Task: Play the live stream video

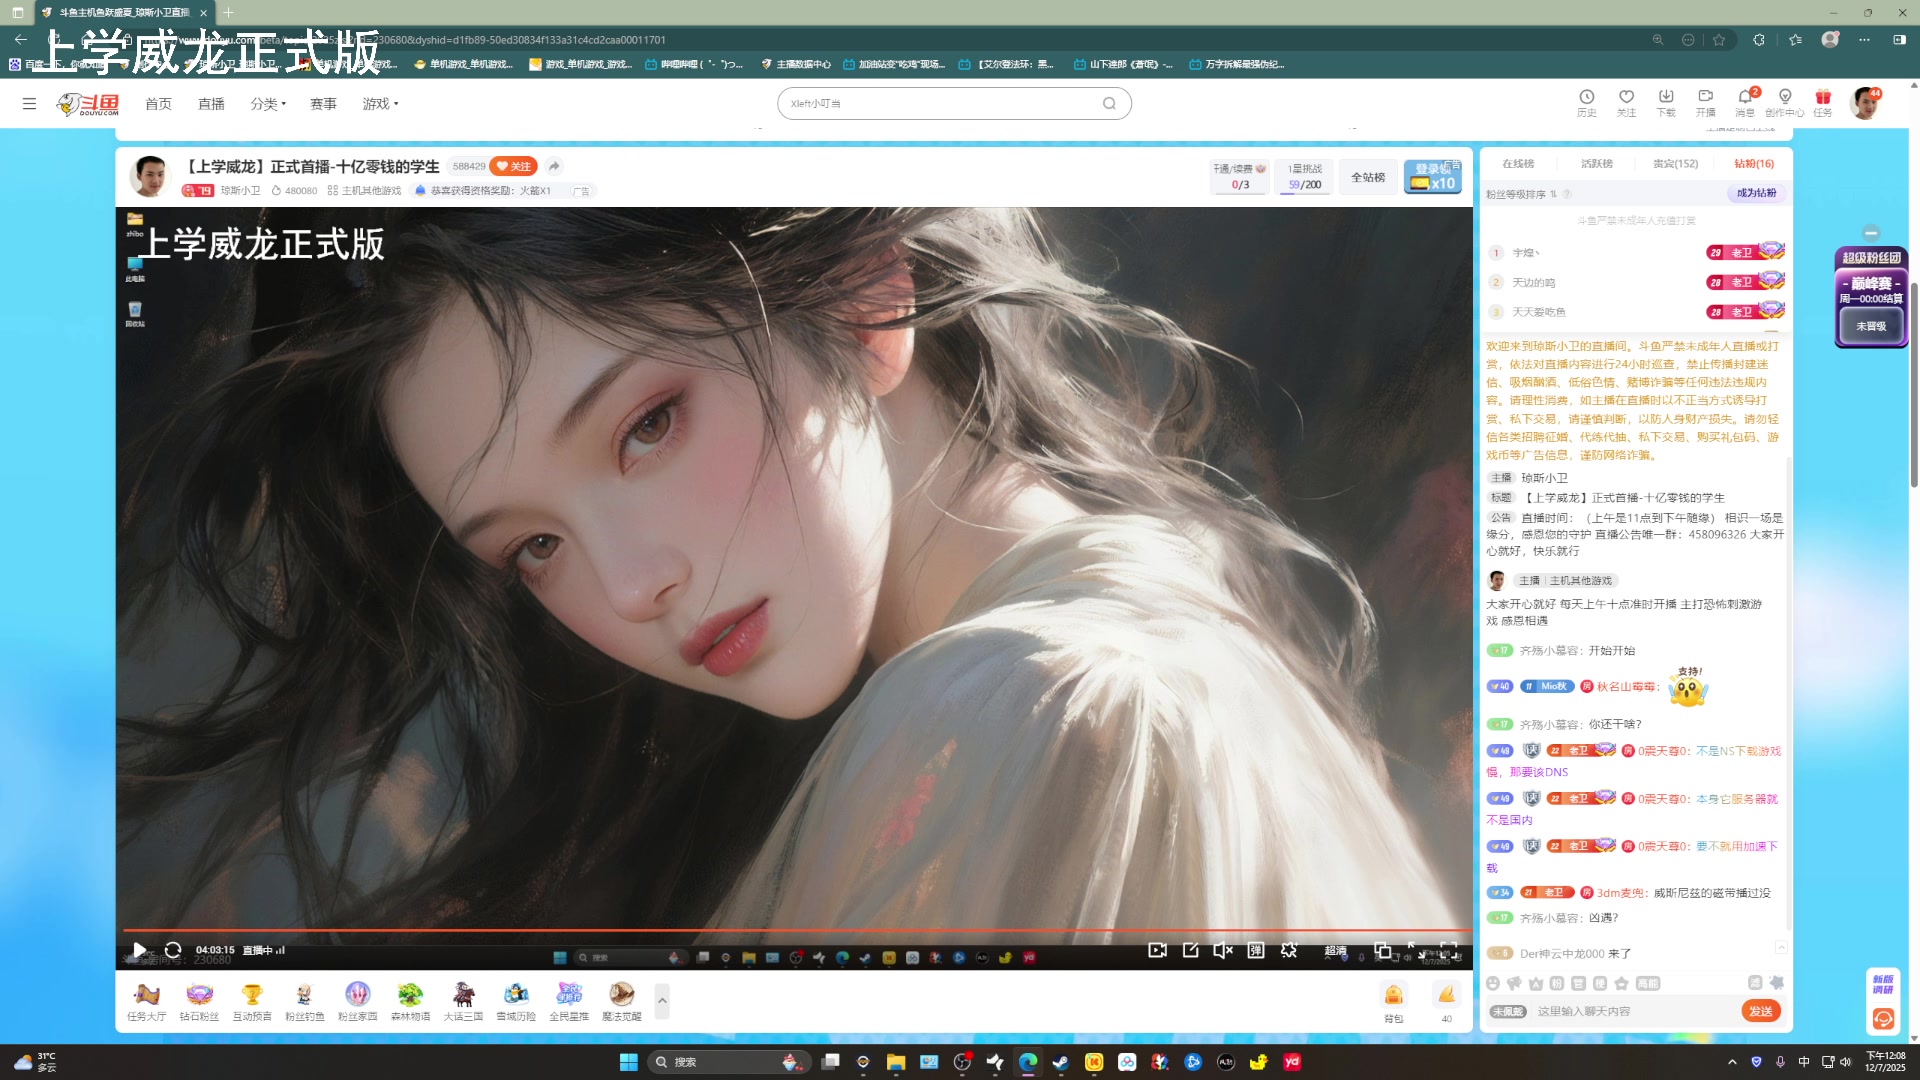Action: pyautogui.click(x=140, y=950)
